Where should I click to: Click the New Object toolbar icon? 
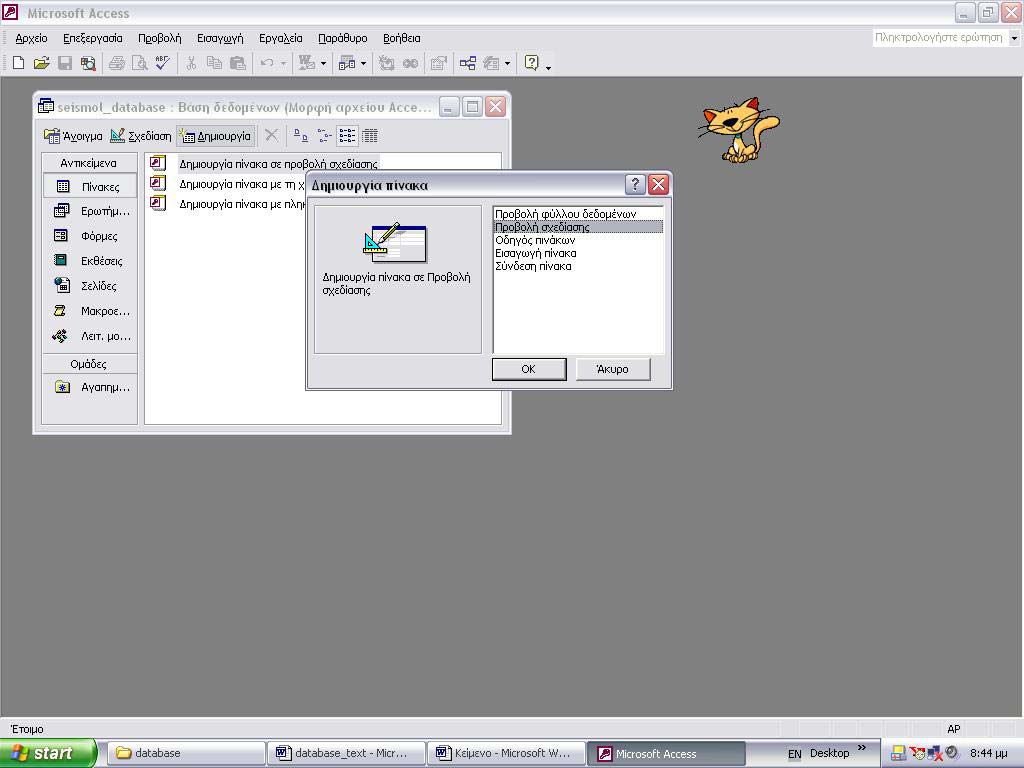[491, 63]
